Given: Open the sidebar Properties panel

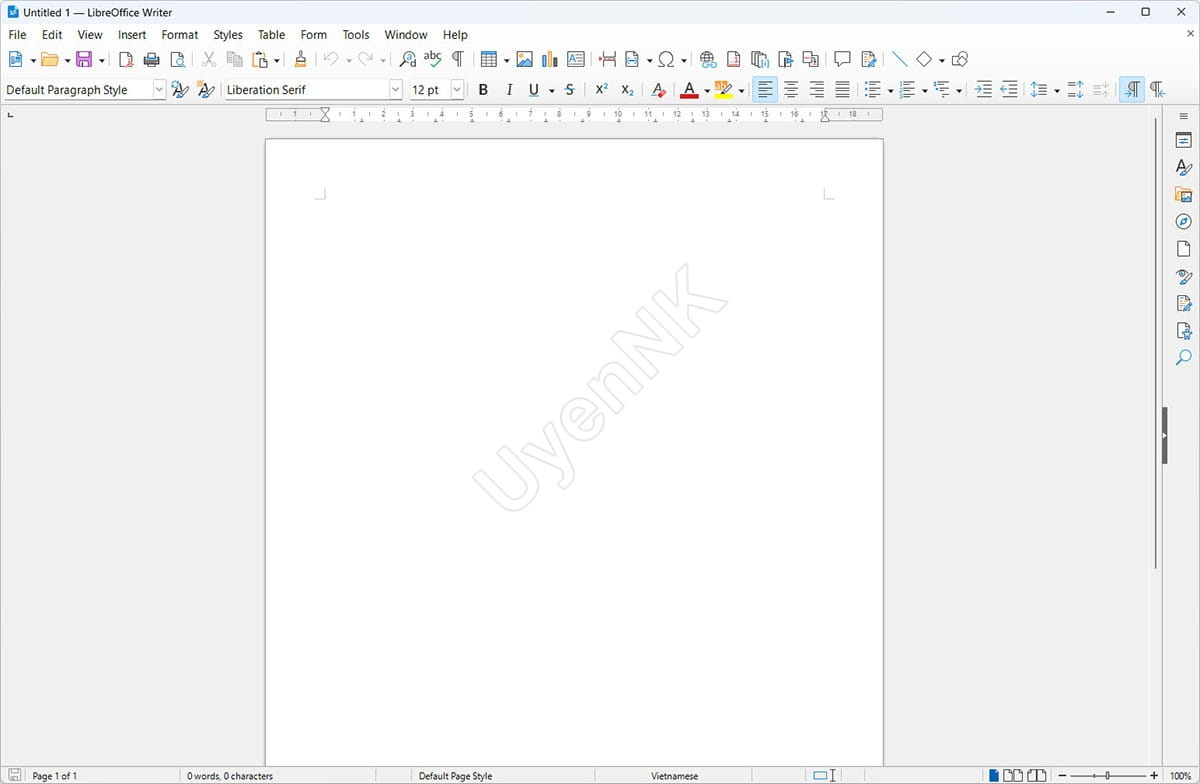Looking at the screenshot, I should (x=1184, y=141).
